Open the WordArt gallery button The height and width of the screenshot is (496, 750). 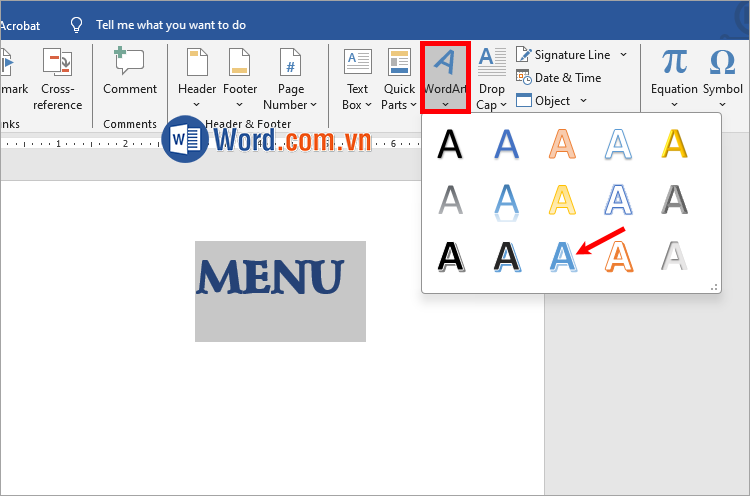[x=445, y=77]
